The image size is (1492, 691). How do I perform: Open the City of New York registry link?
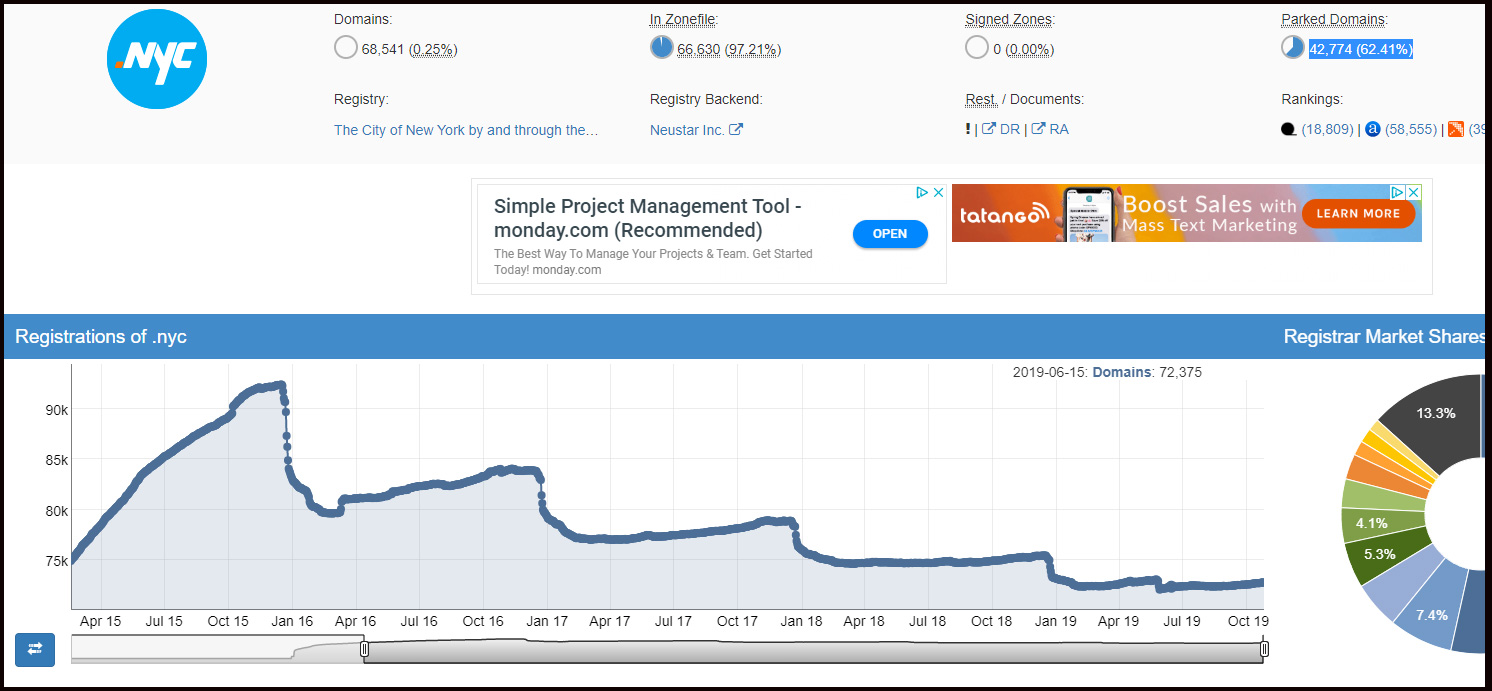click(x=466, y=130)
